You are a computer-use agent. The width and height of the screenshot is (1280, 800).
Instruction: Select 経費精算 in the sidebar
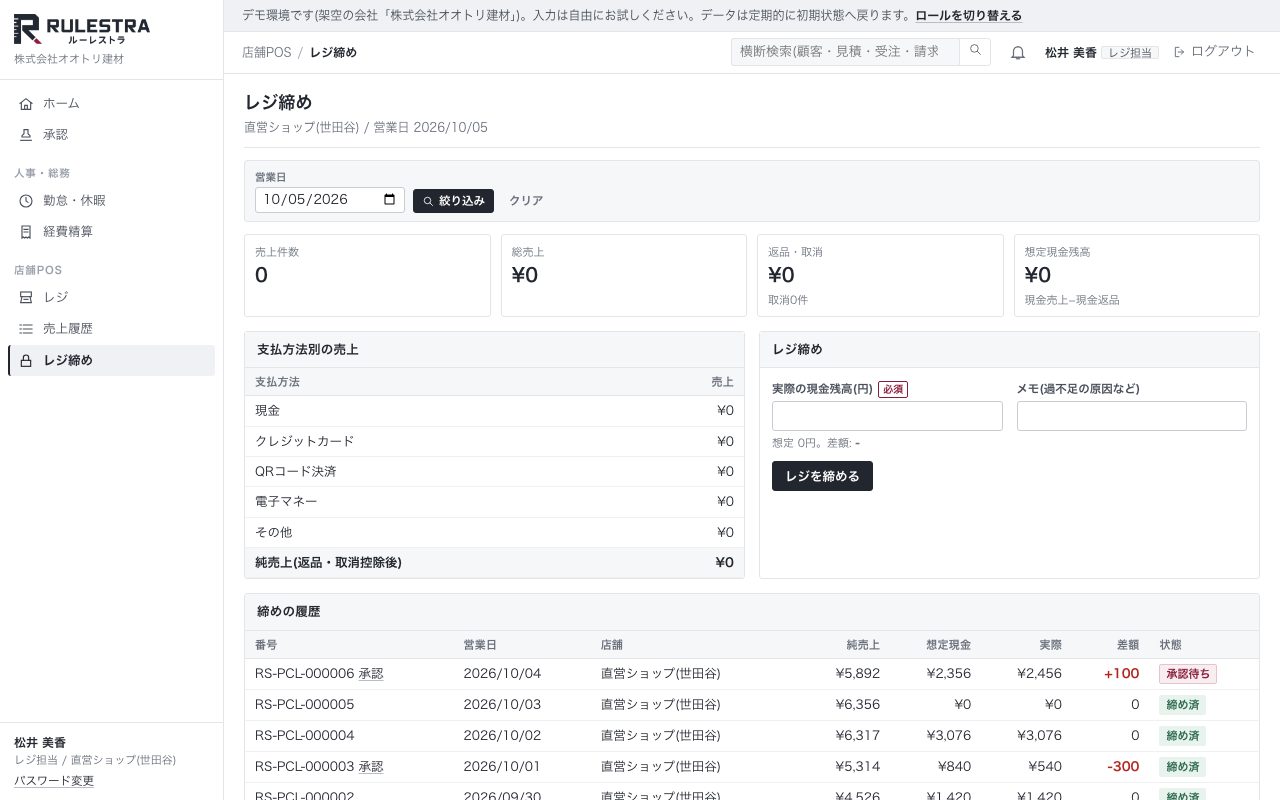tap(111, 232)
